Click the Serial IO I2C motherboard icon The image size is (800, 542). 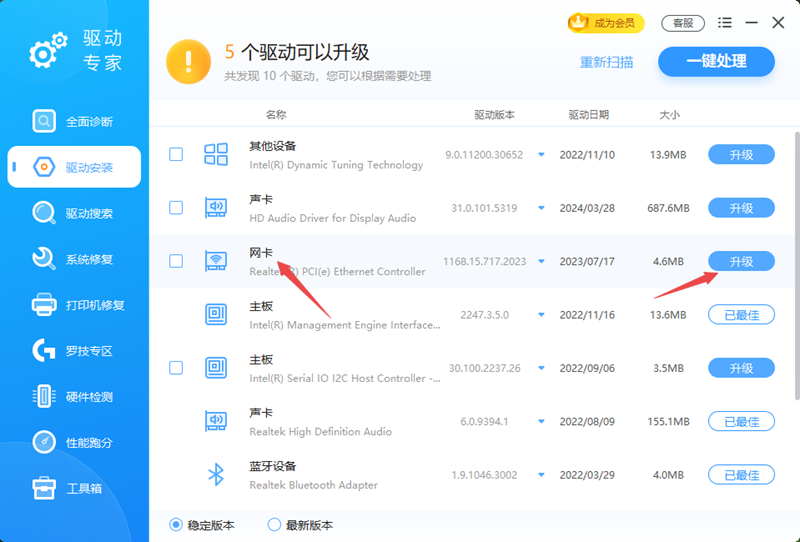click(x=216, y=367)
